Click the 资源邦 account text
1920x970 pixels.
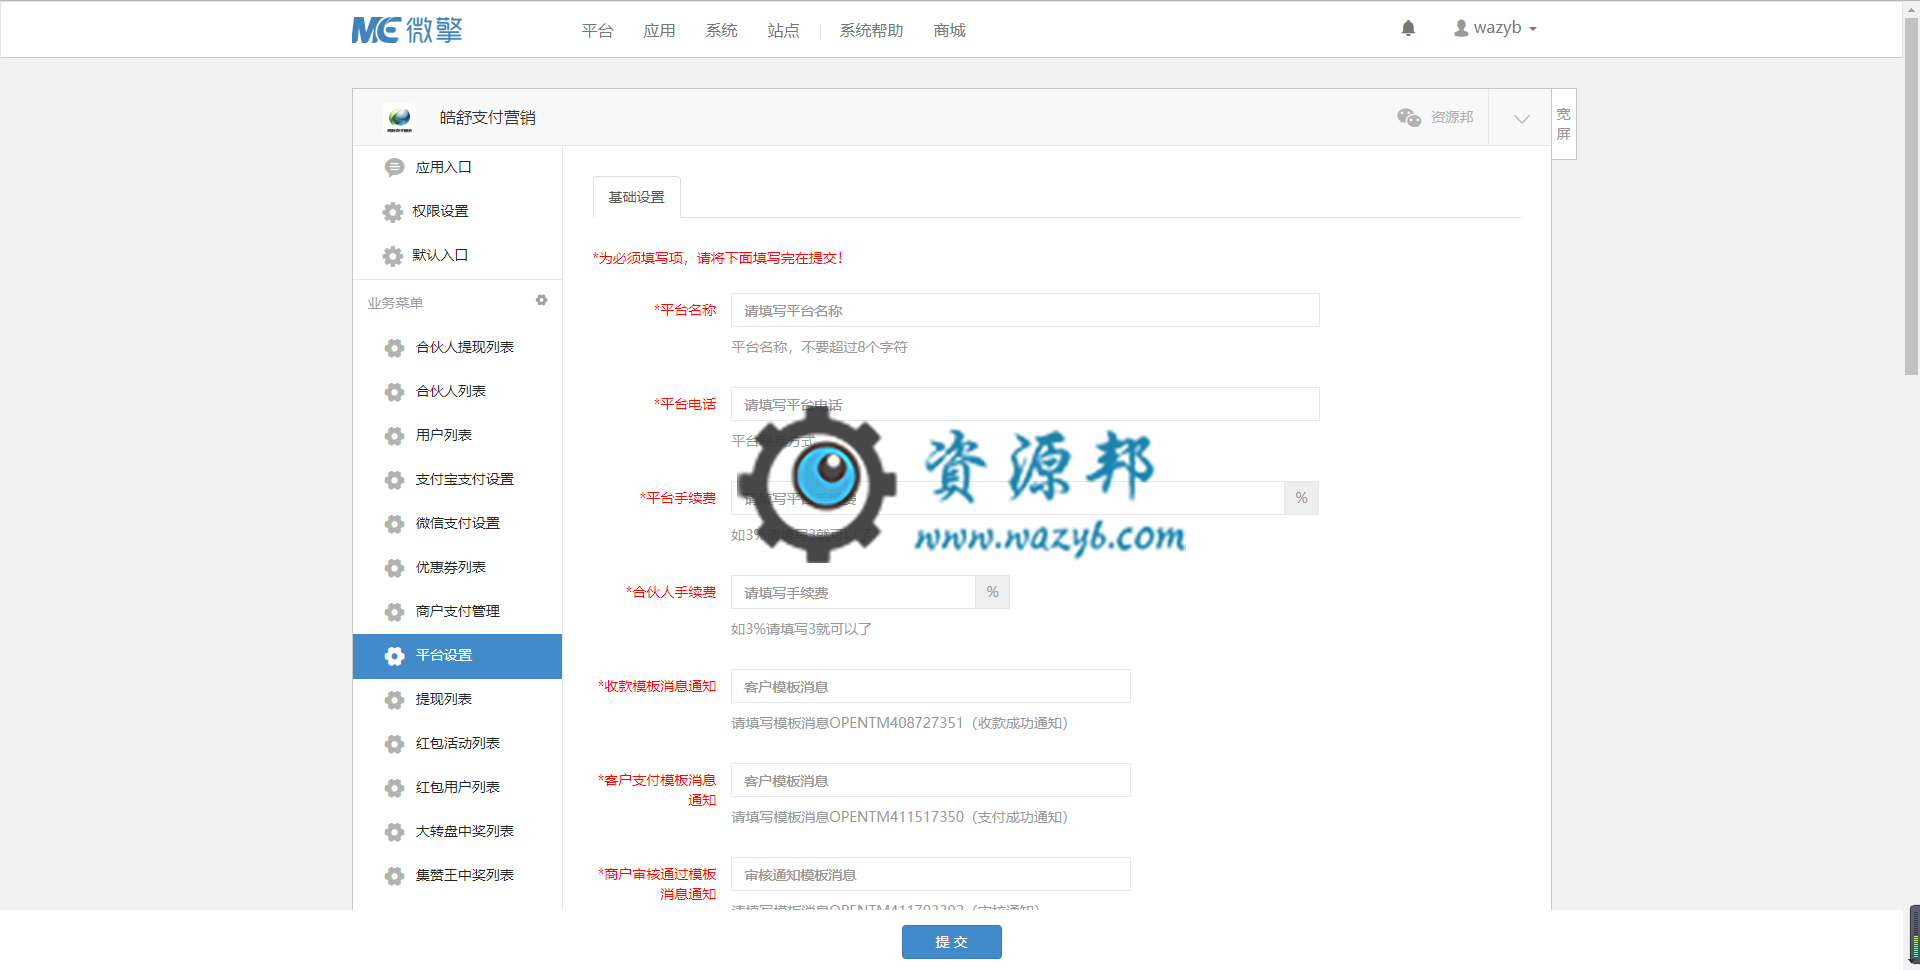click(1451, 117)
